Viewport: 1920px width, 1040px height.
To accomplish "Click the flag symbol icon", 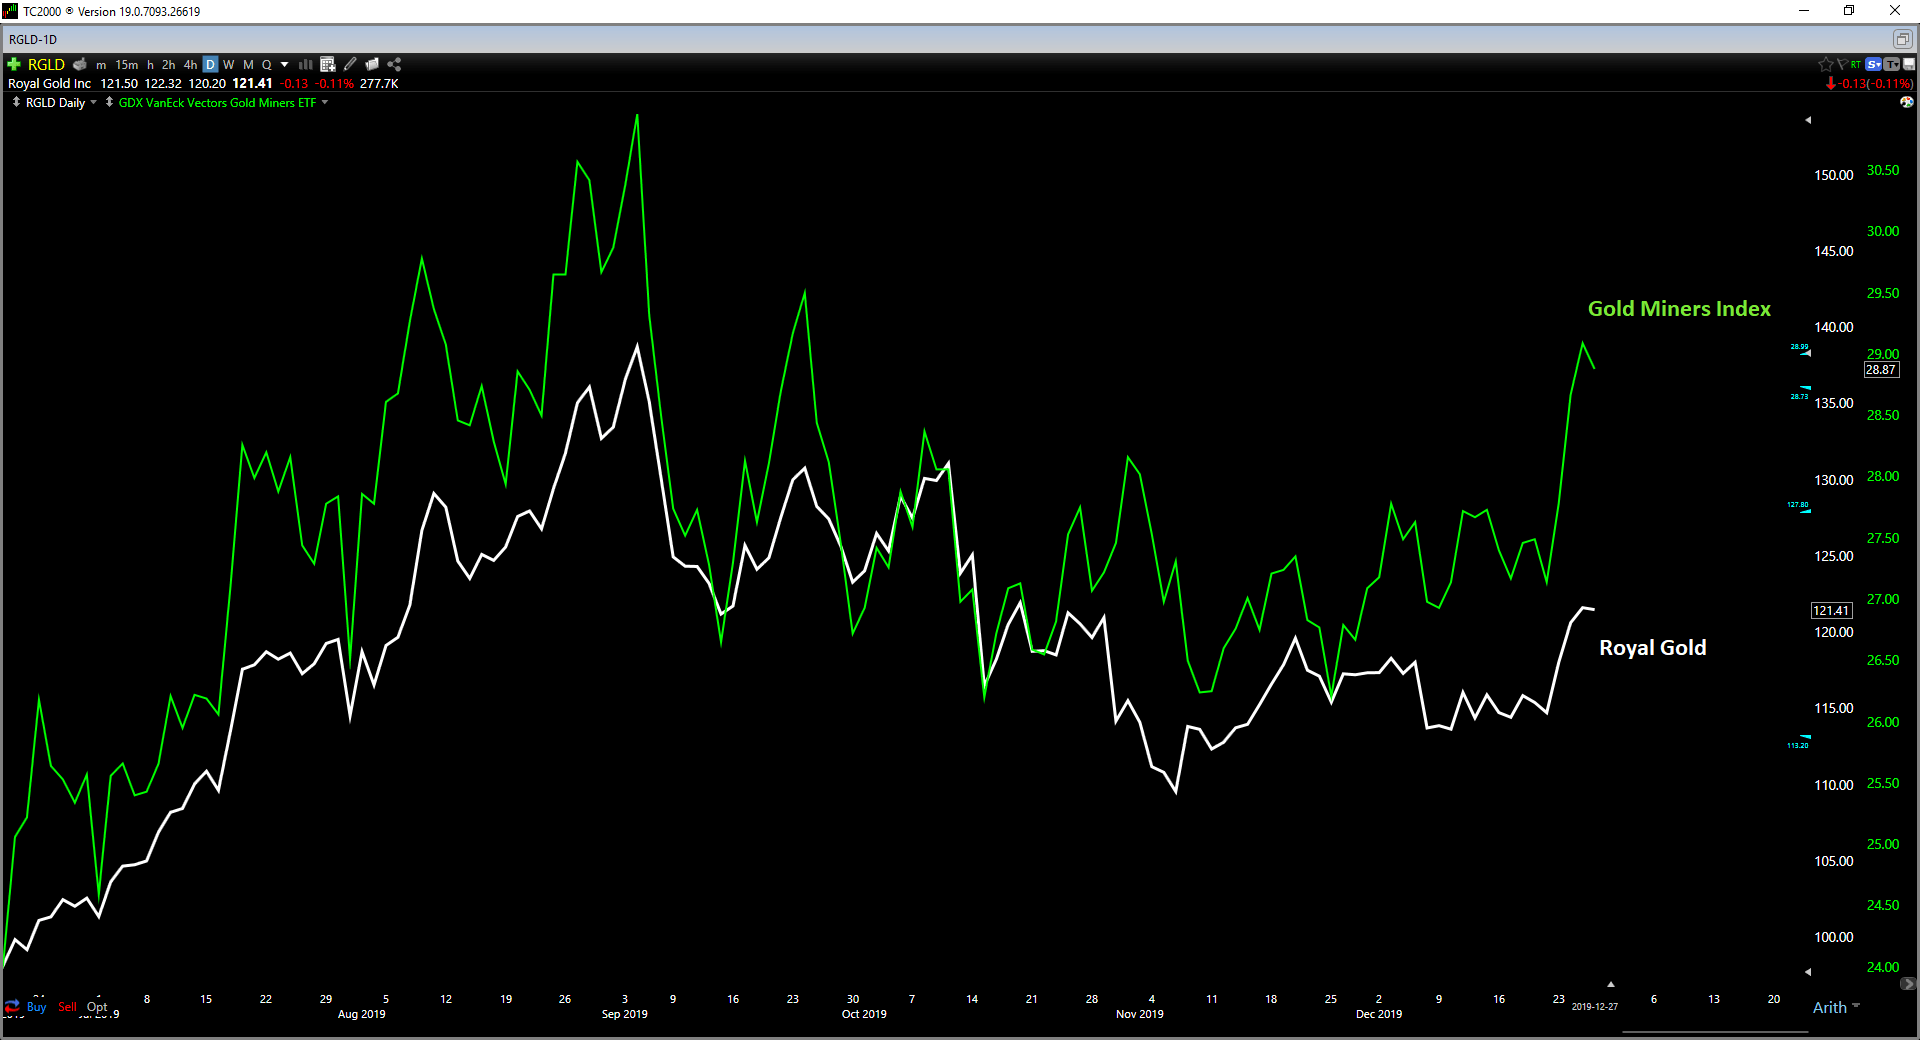I will (1841, 64).
